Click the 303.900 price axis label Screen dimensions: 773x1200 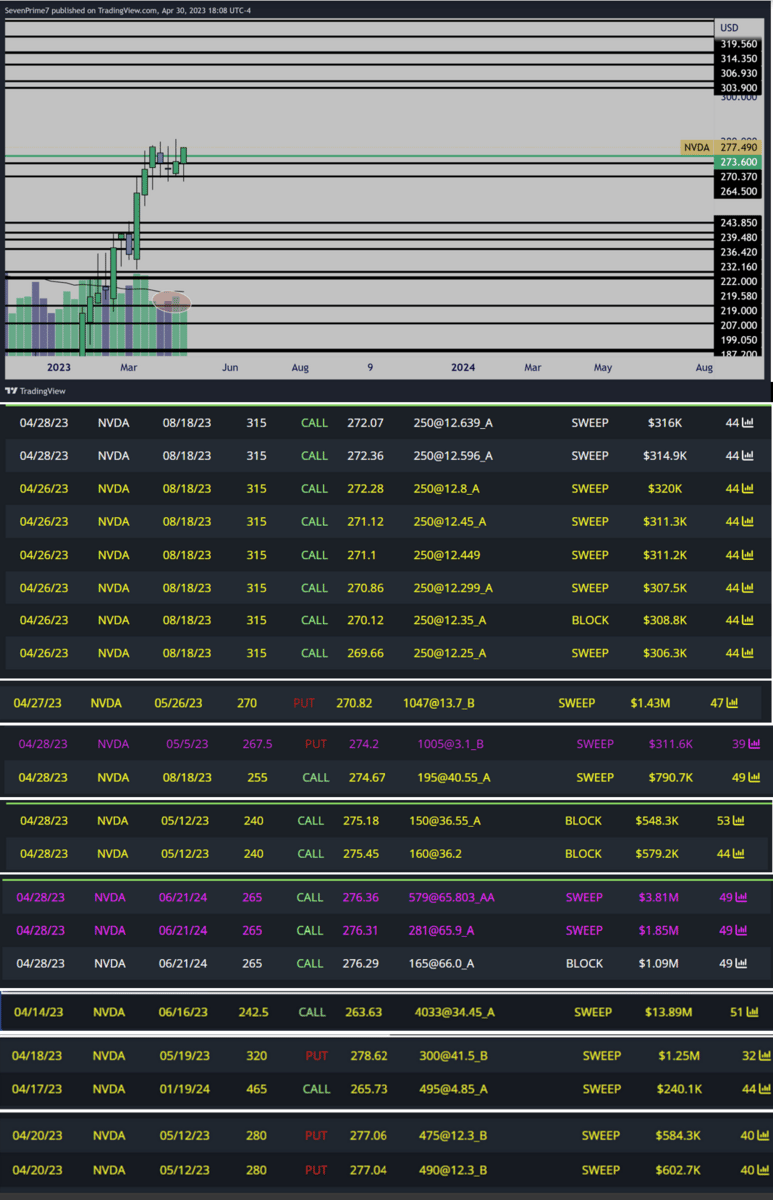739,88
